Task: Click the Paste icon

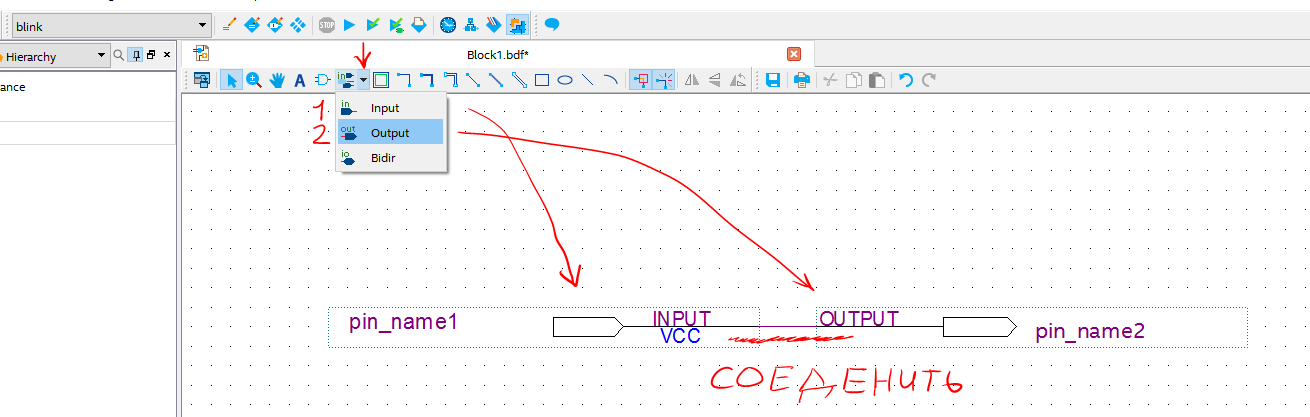Action: click(x=876, y=80)
